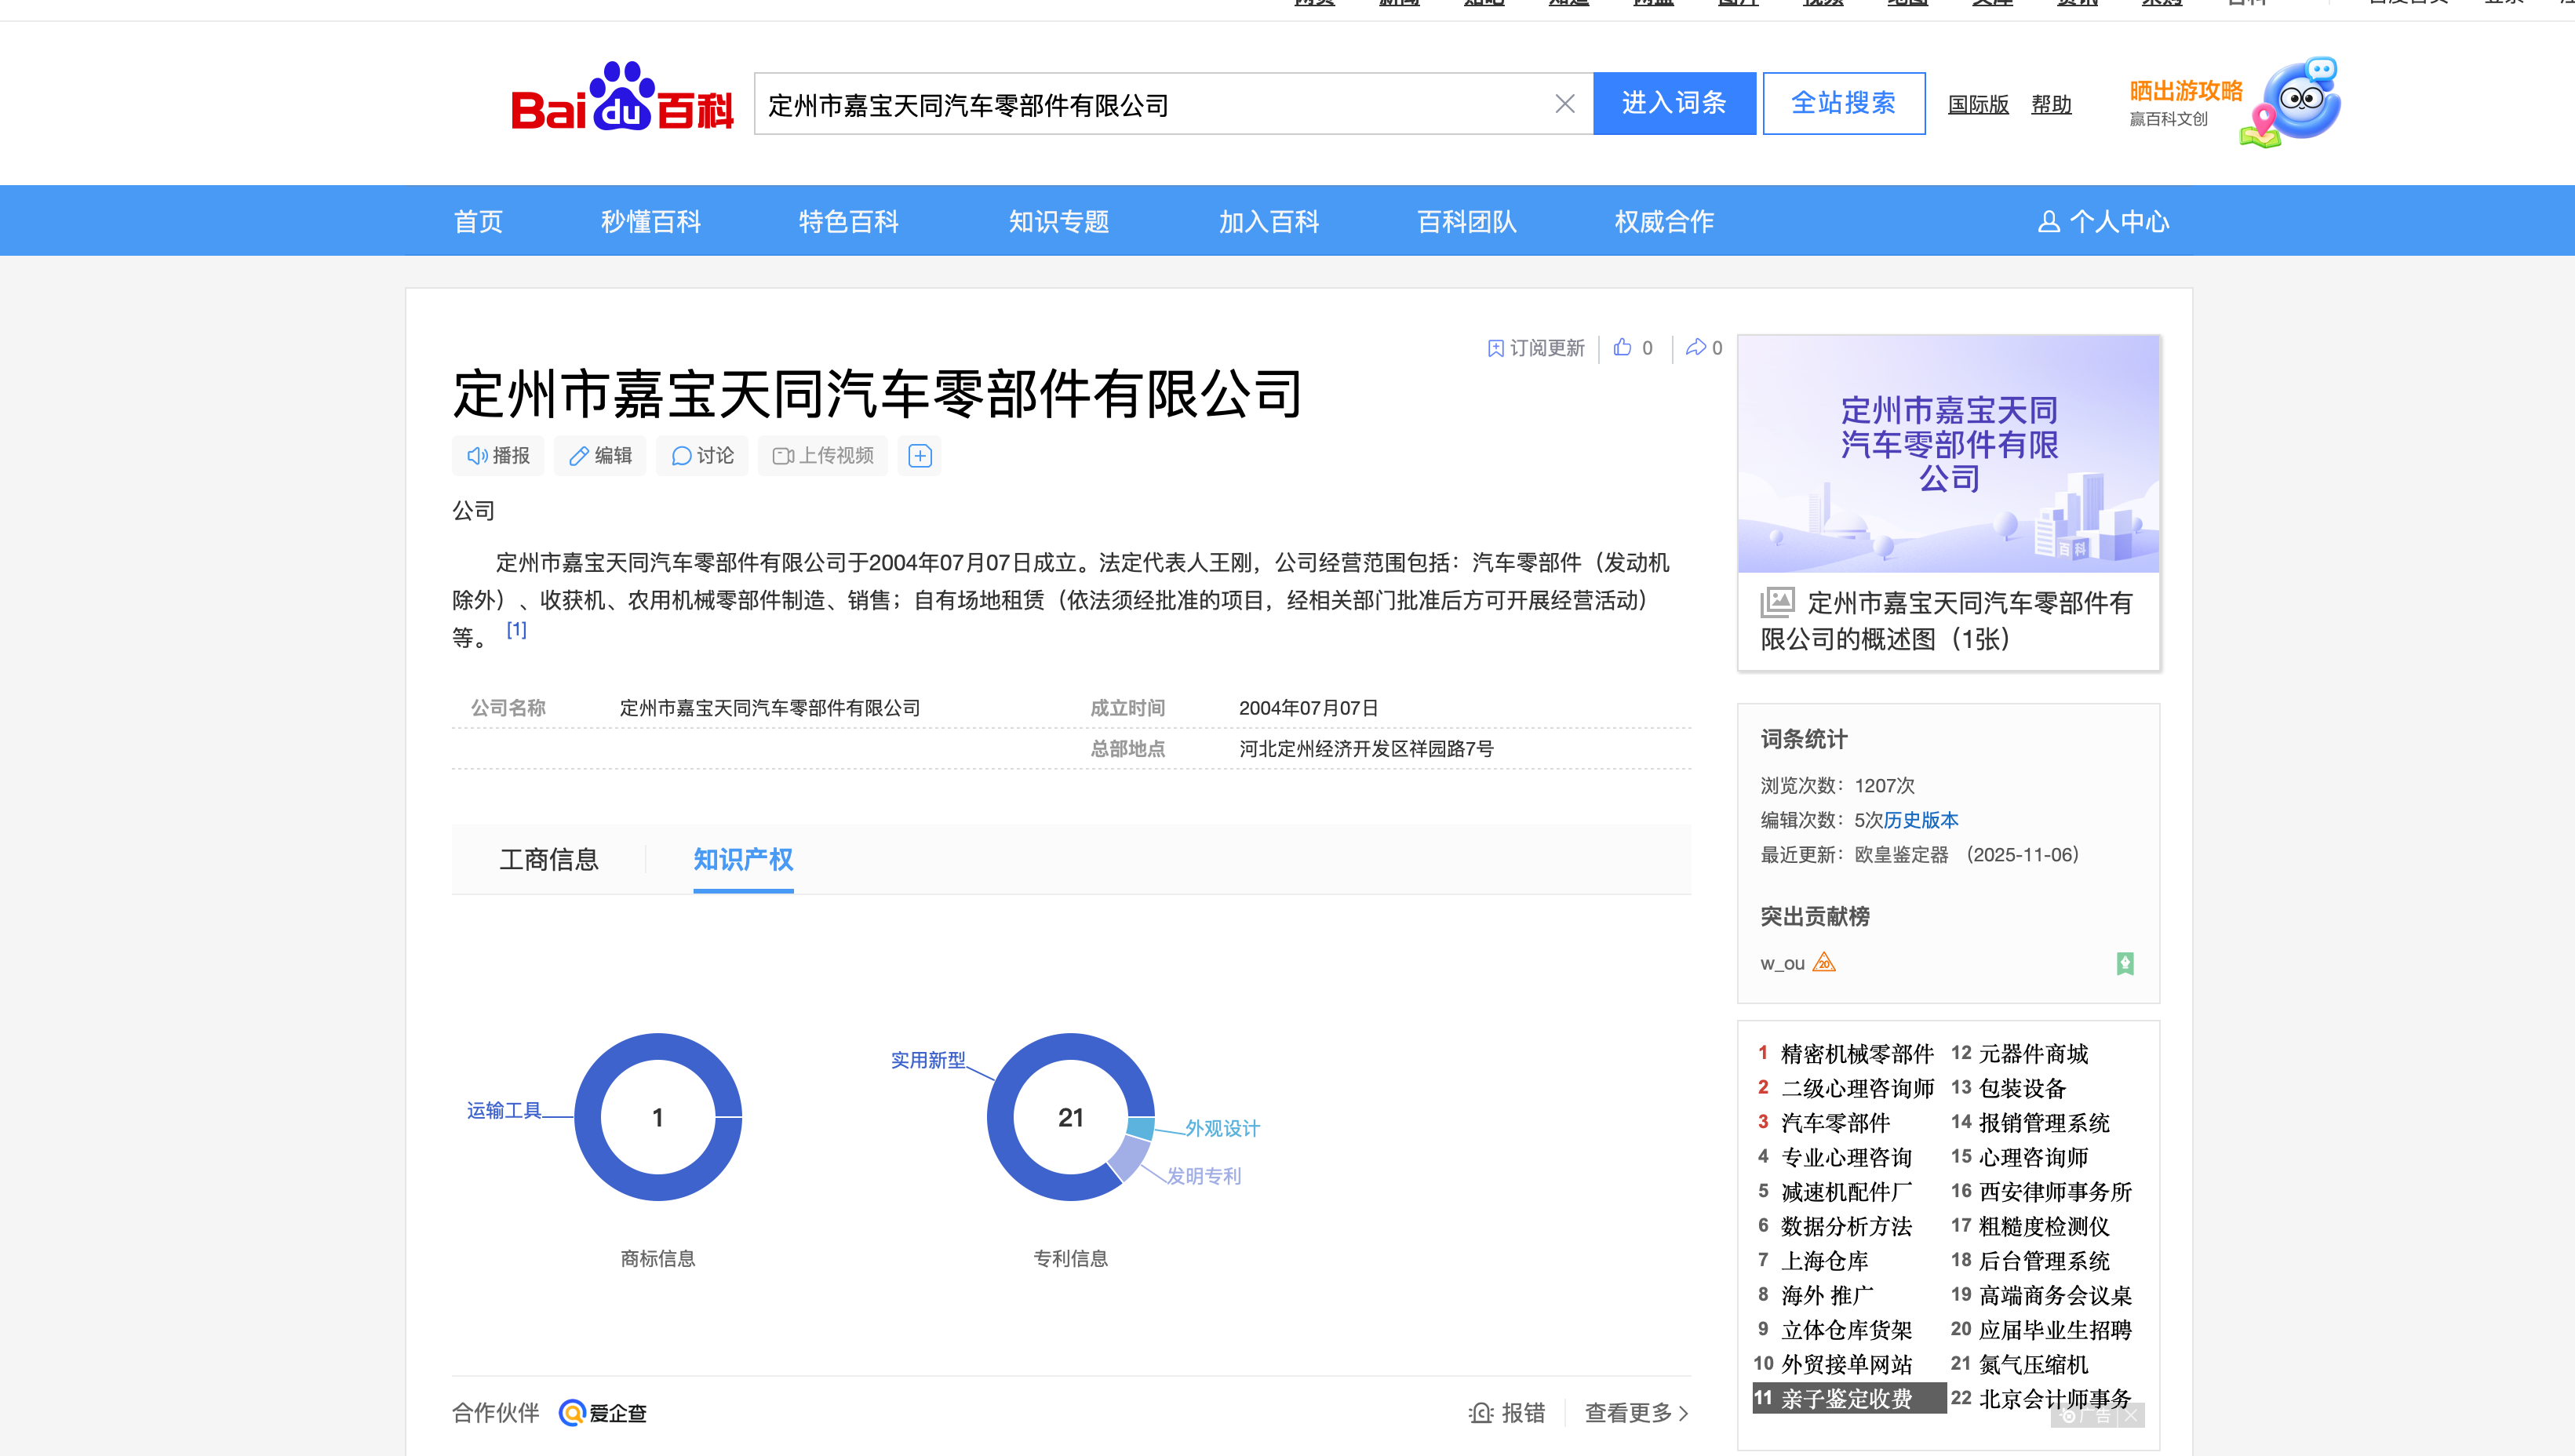
Task: Click the citation reference [1]
Action: click(x=516, y=630)
